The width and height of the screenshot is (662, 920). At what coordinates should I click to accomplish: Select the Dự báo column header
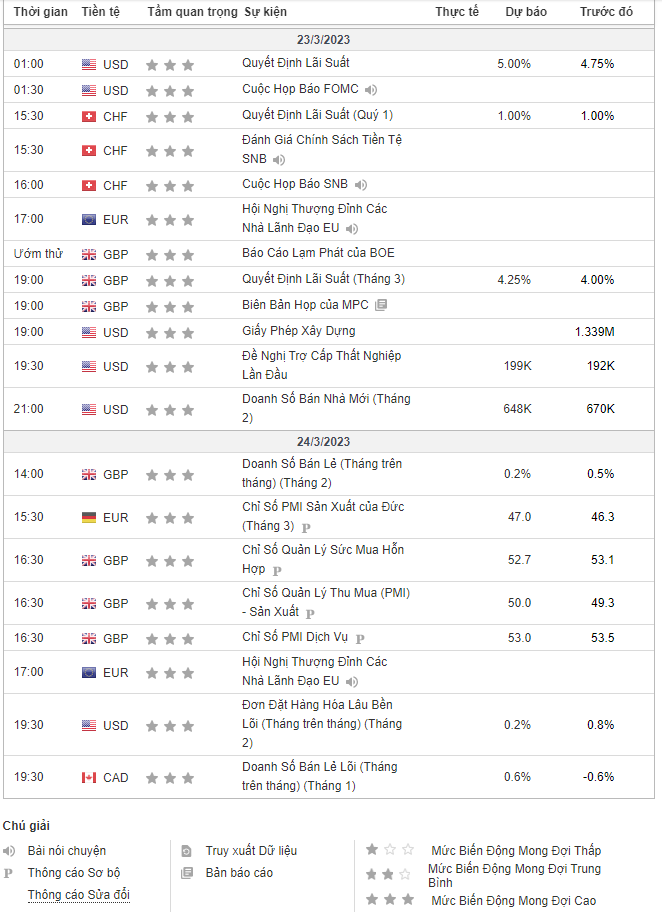pos(526,12)
